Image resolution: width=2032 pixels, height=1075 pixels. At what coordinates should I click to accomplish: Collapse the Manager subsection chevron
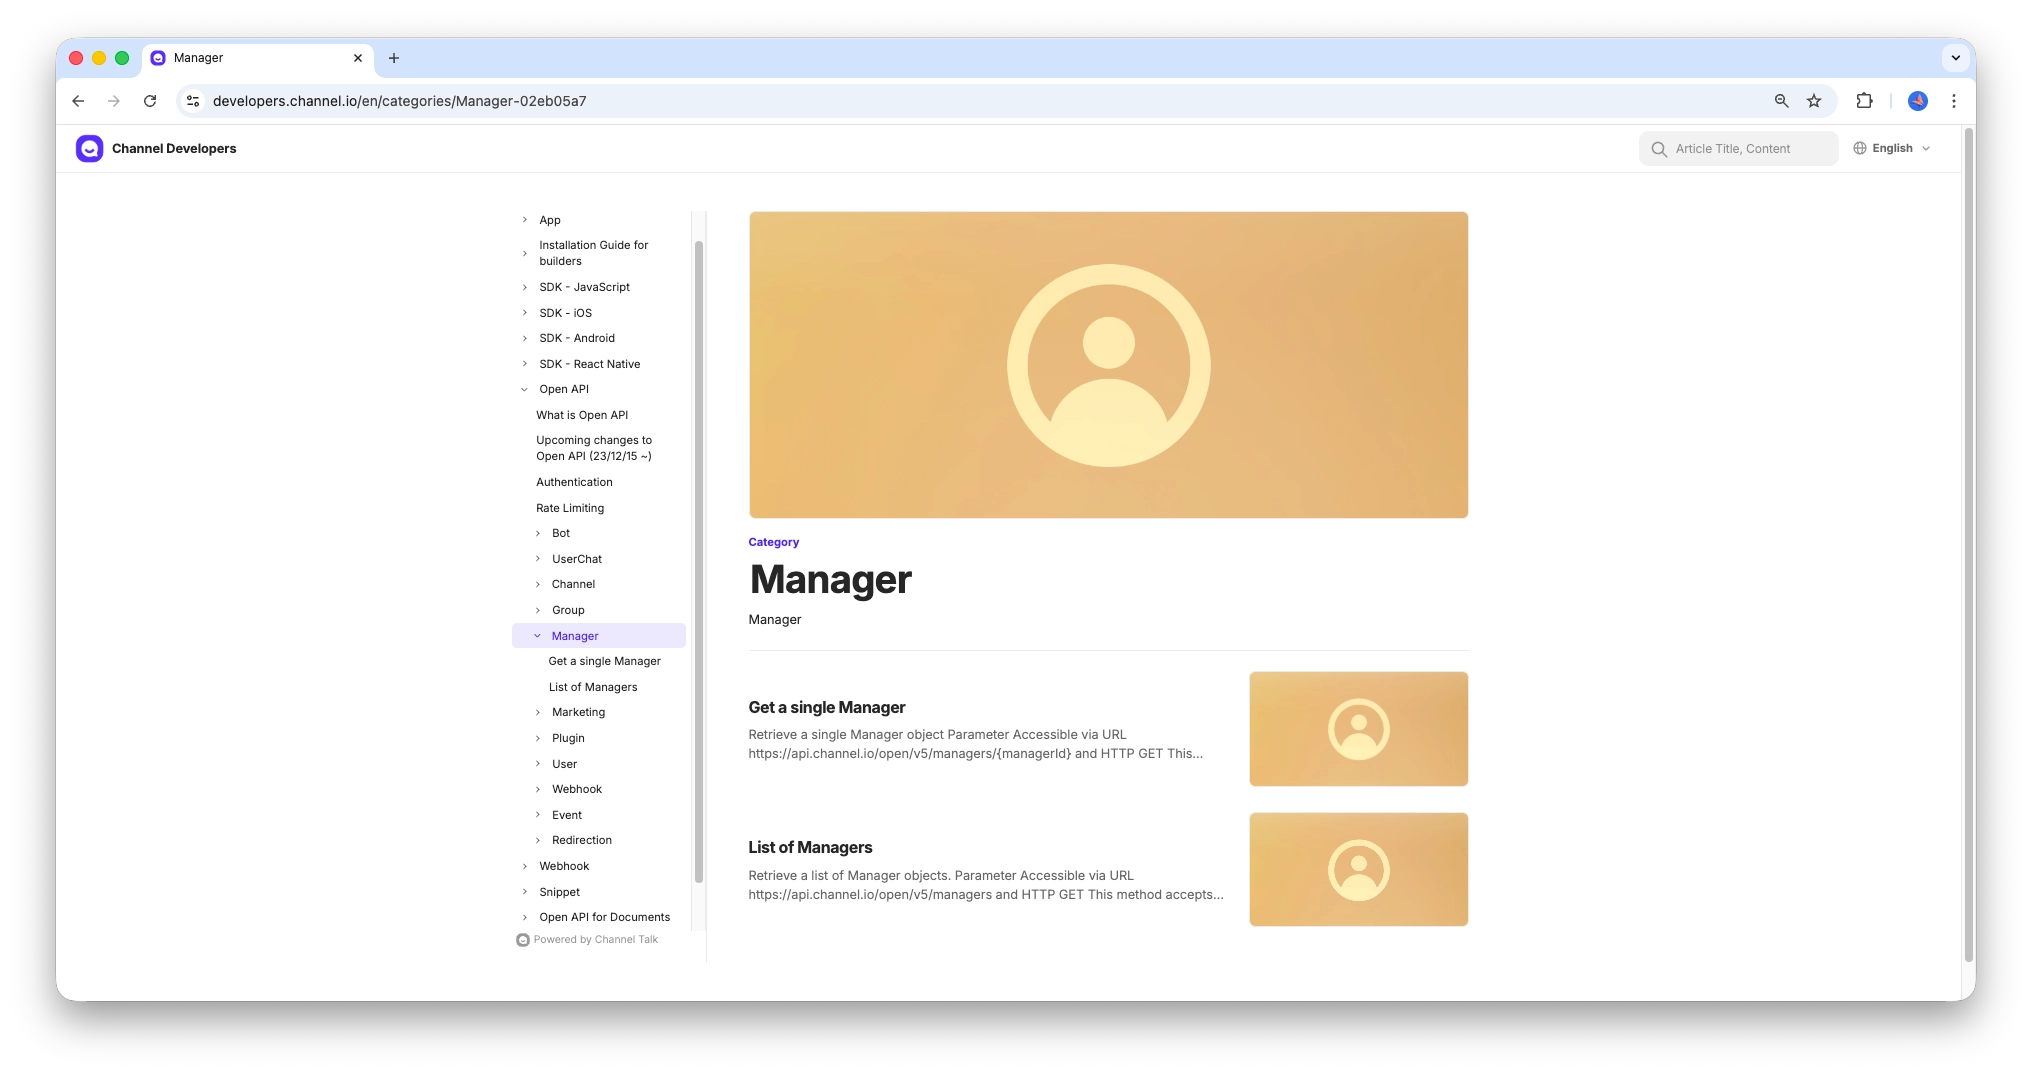coord(538,636)
